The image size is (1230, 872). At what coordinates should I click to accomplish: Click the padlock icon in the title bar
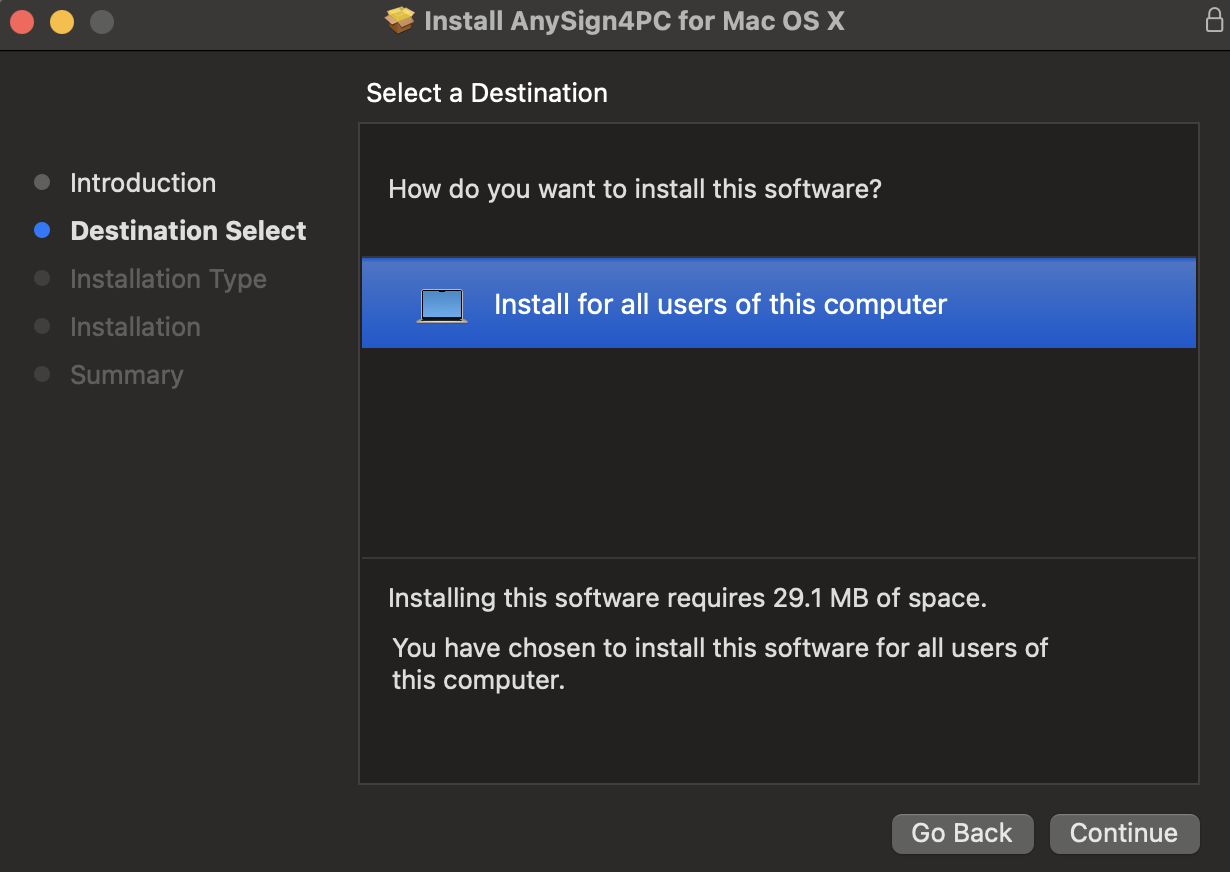point(1214,20)
